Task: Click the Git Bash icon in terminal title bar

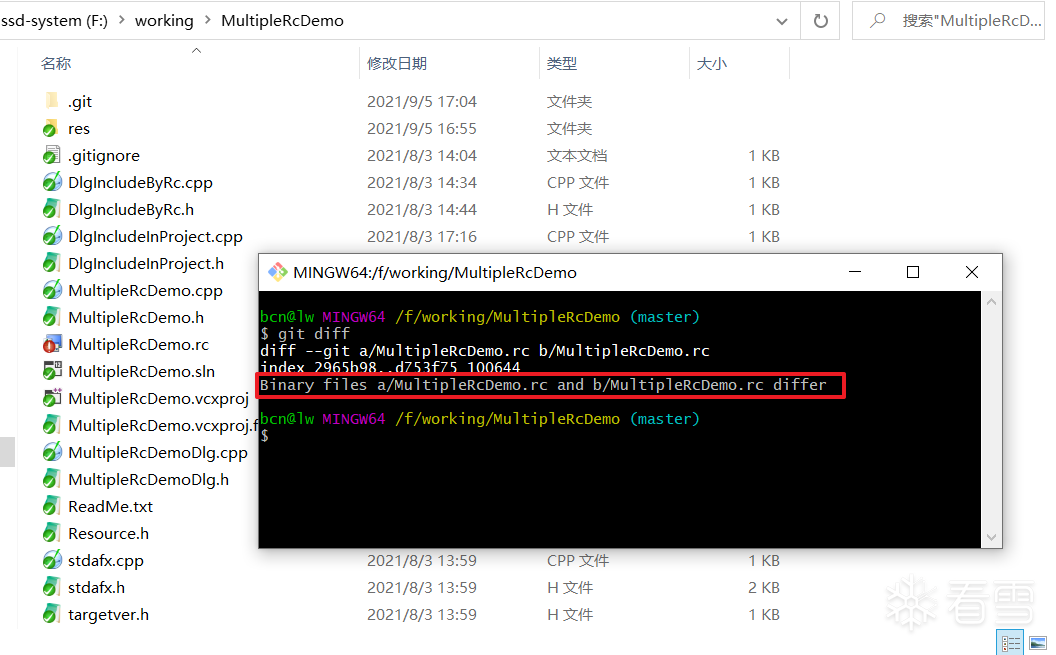Action: [x=277, y=272]
